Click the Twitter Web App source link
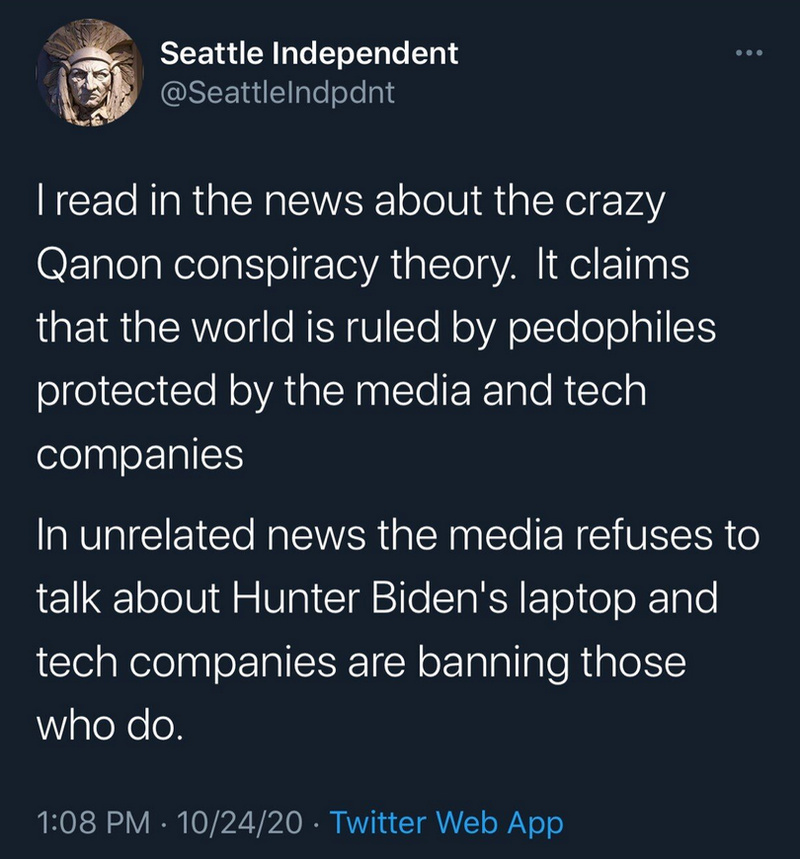 pyautogui.click(x=446, y=823)
